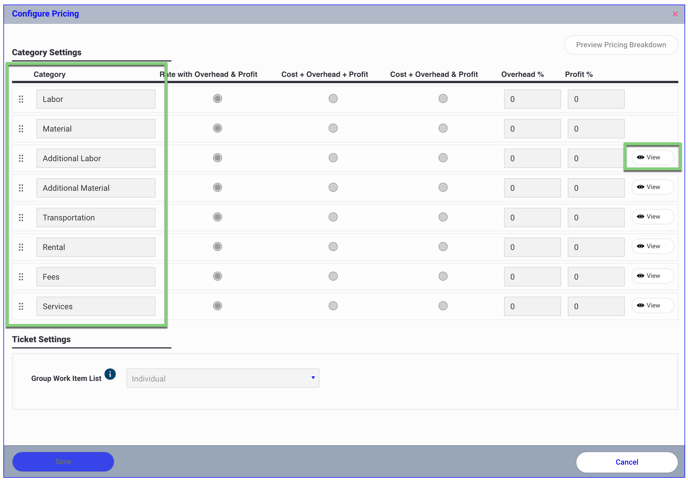Screen dimensions: 688x480
Task: Open View for Rental row
Action: [x=652, y=246]
